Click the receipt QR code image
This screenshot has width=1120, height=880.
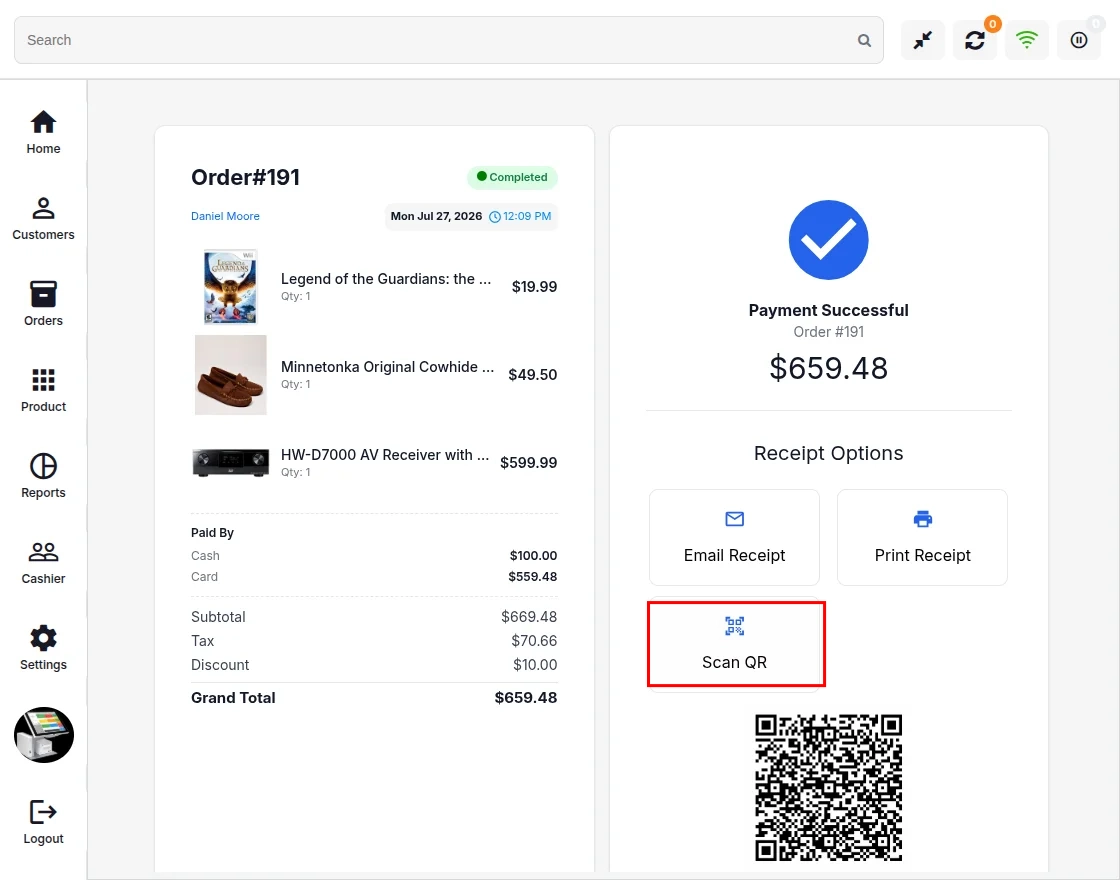click(829, 787)
